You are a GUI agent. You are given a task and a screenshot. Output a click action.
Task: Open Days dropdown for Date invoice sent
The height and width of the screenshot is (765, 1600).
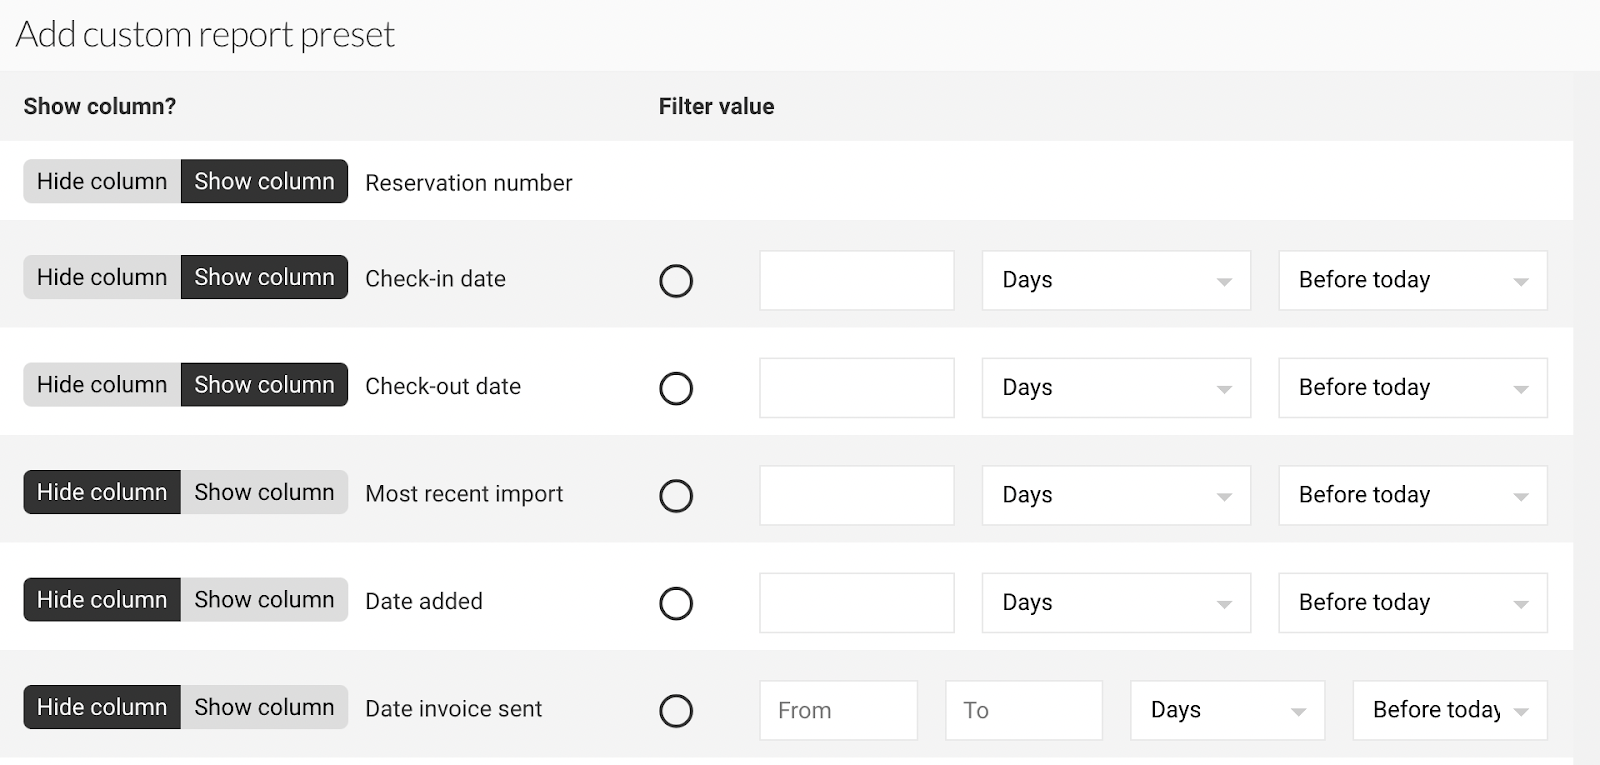[1227, 710]
